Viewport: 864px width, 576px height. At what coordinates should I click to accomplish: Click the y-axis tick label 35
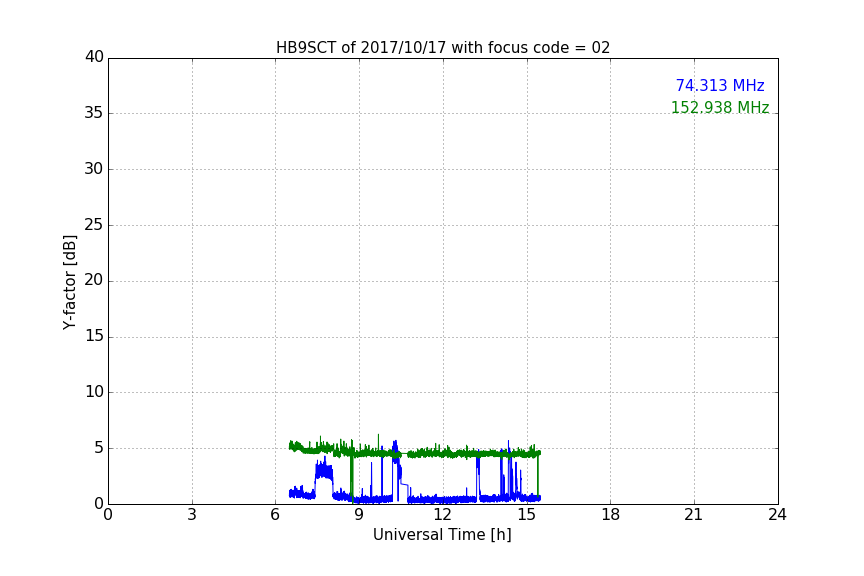[x=94, y=113]
